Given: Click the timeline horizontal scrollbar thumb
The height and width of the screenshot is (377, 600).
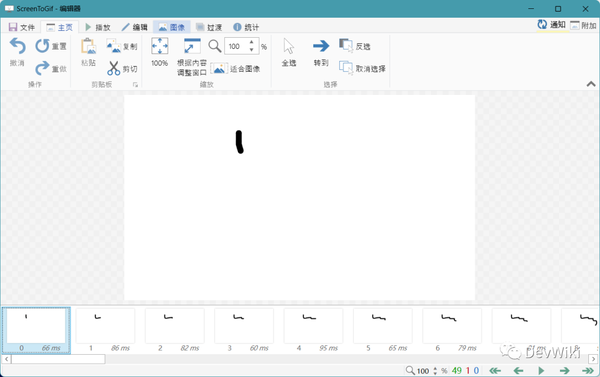Looking at the screenshot, I should pos(58,359).
